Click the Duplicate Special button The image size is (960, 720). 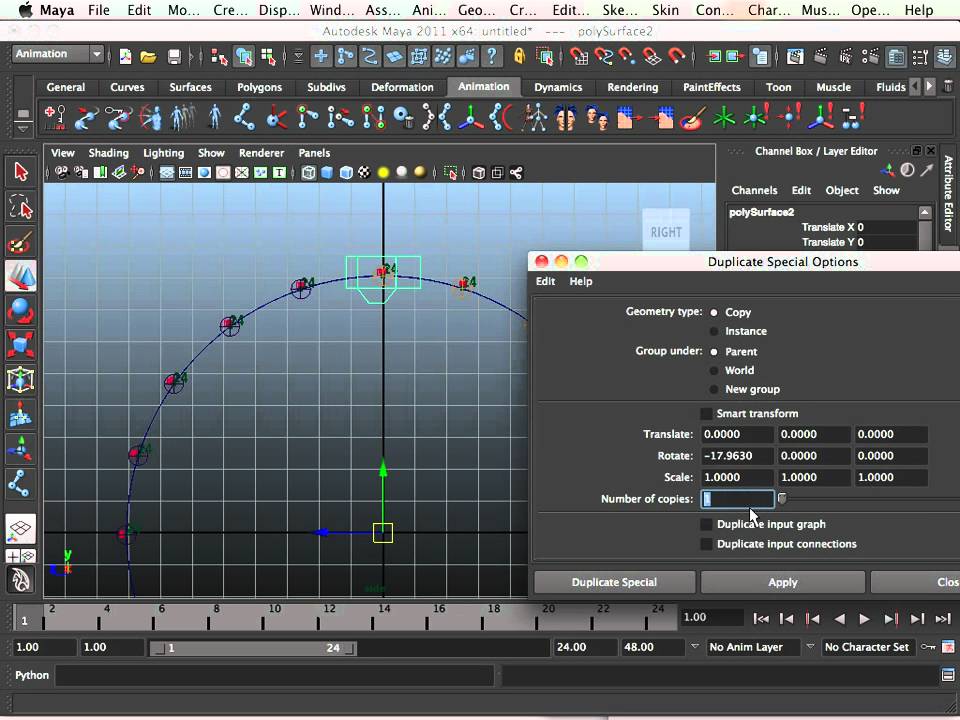(614, 582)
